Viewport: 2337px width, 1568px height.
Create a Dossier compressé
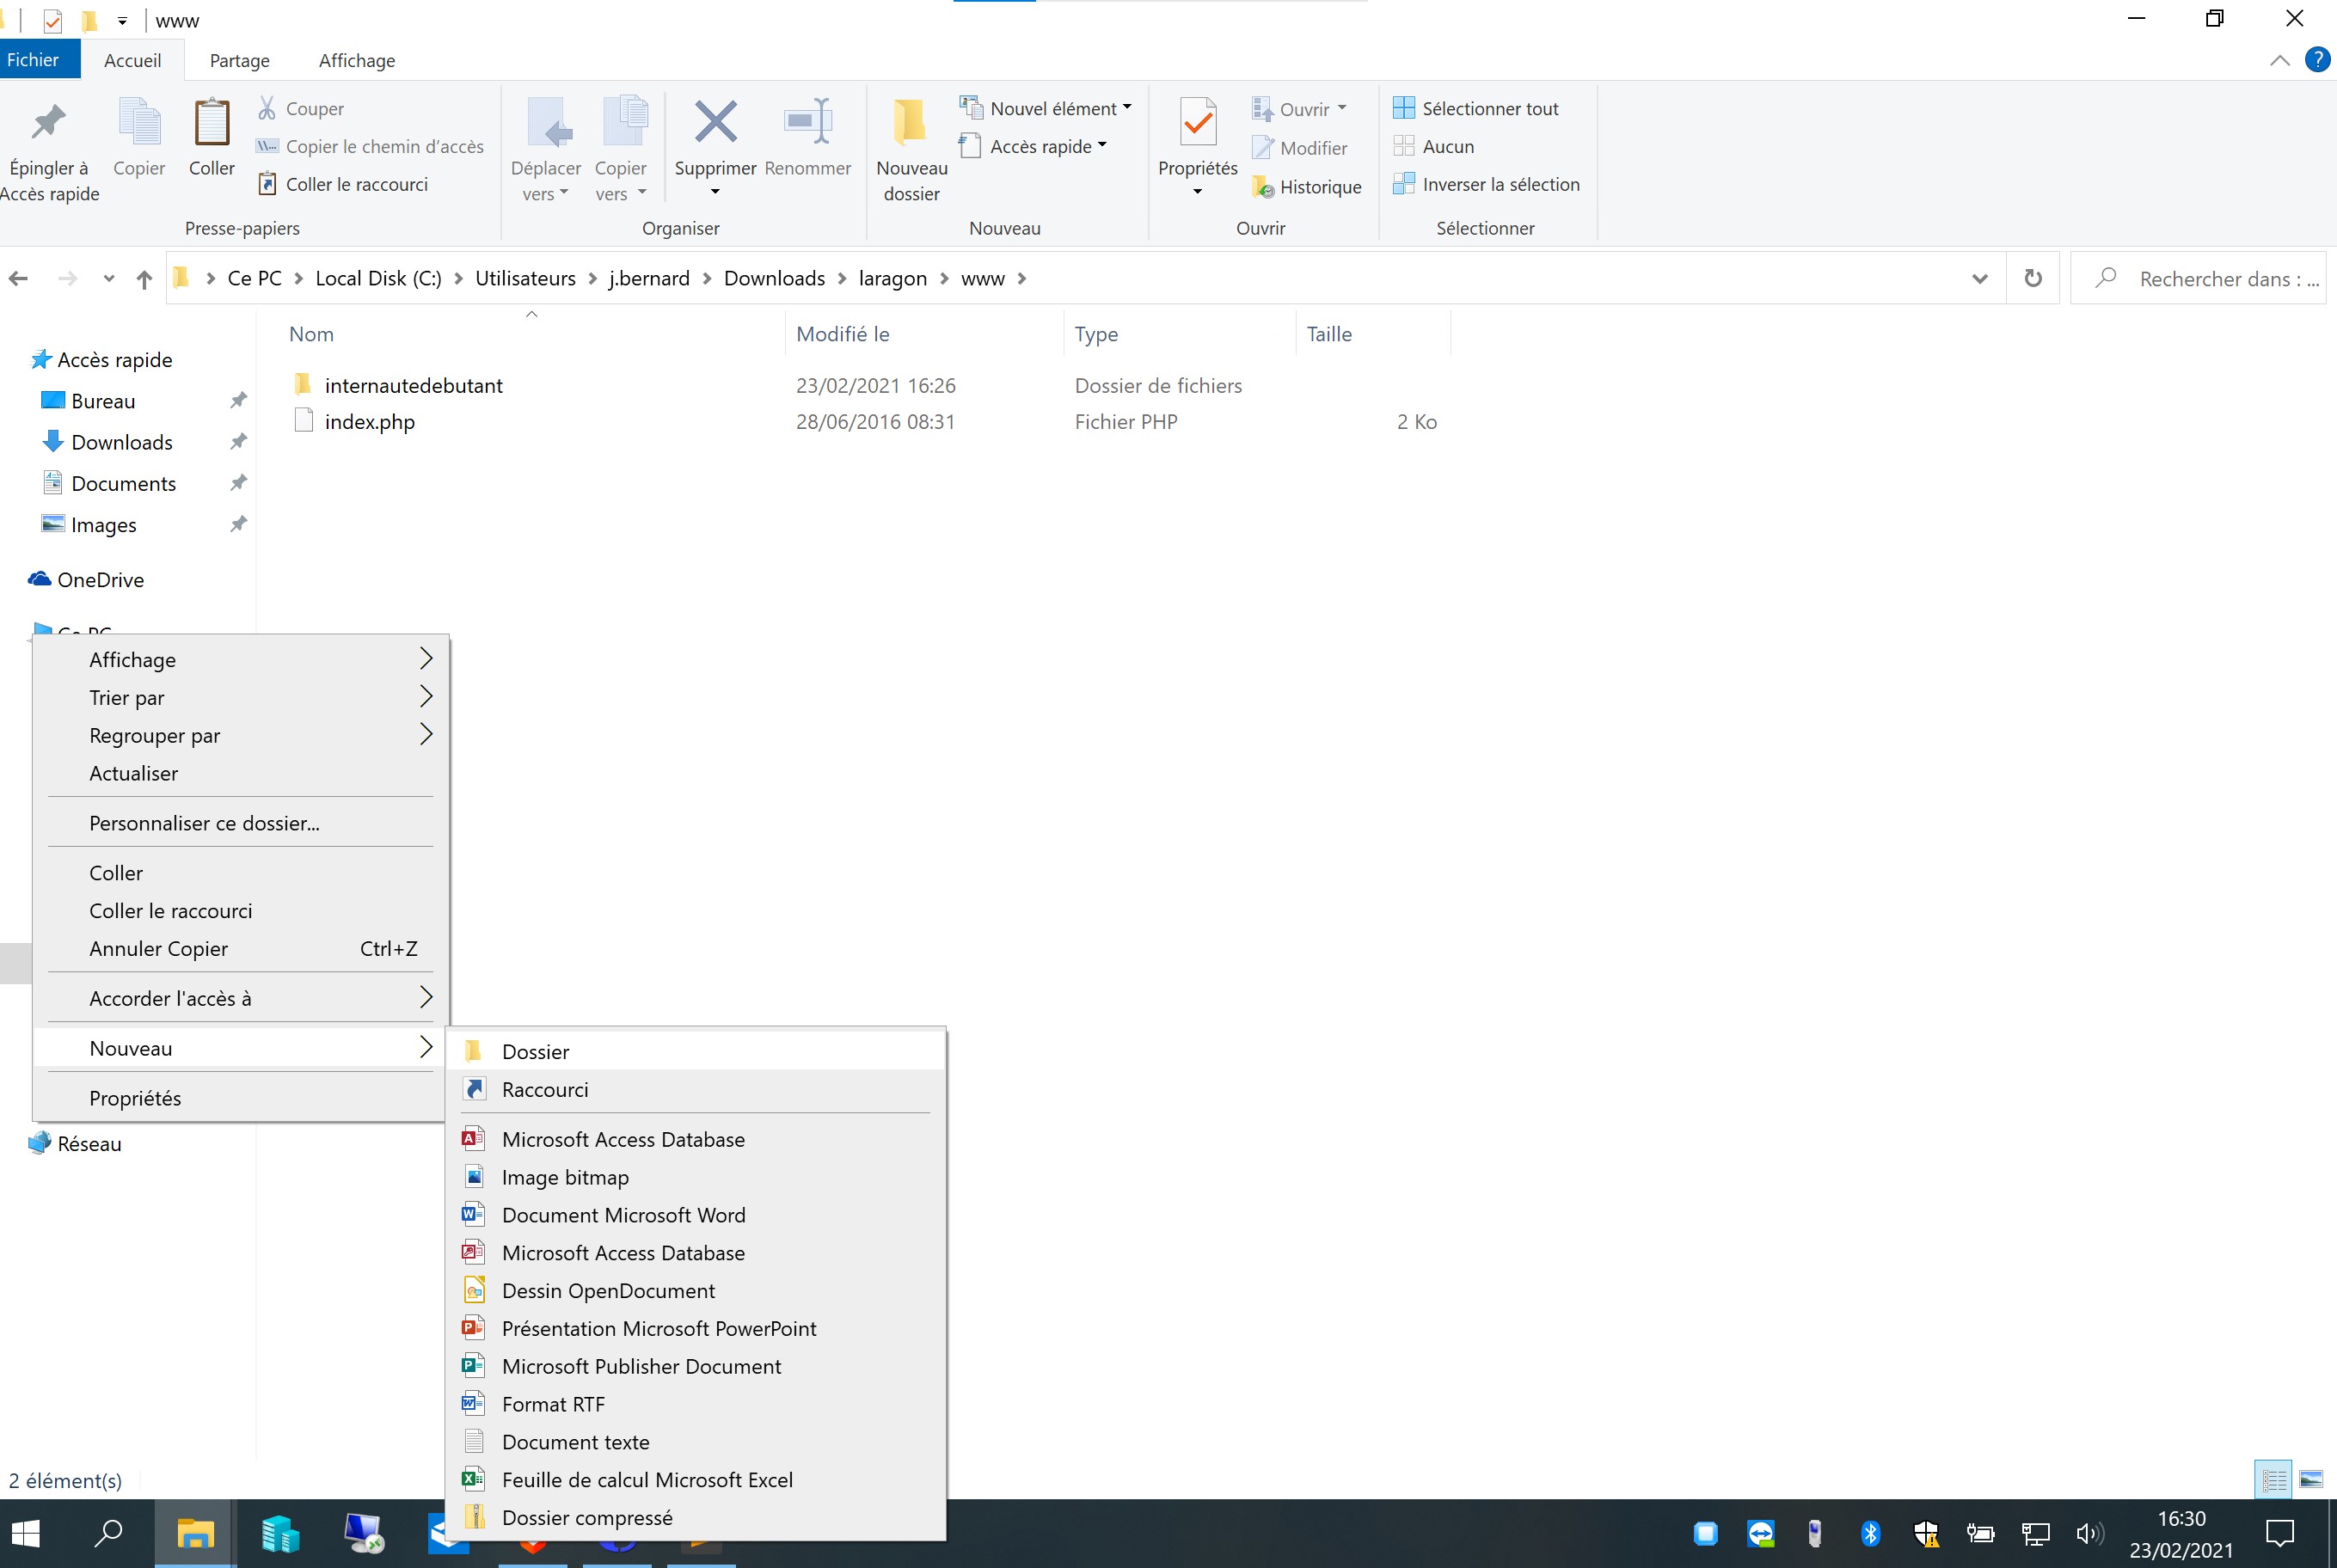tap(696, 1517)
